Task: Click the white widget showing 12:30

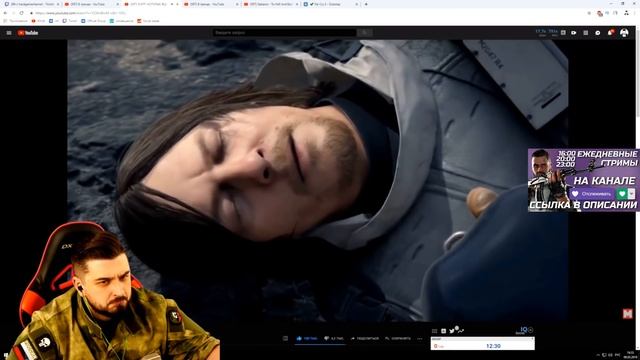Action: pos(482,344)
